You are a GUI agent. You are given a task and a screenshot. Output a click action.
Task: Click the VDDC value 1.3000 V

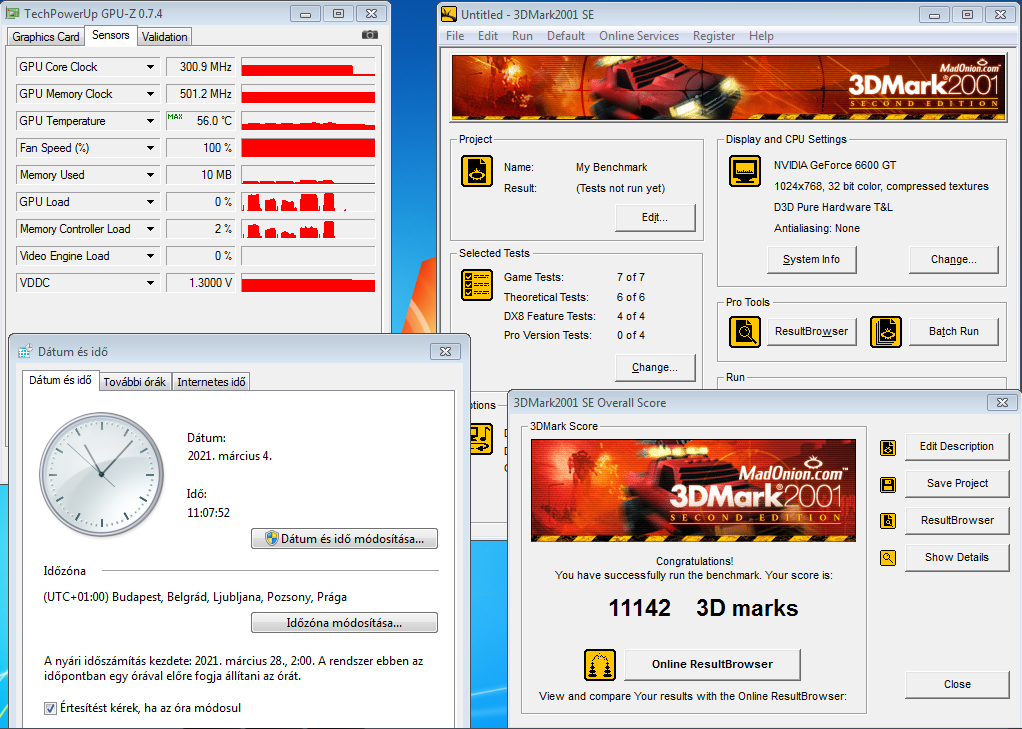[x=199, y=283]
